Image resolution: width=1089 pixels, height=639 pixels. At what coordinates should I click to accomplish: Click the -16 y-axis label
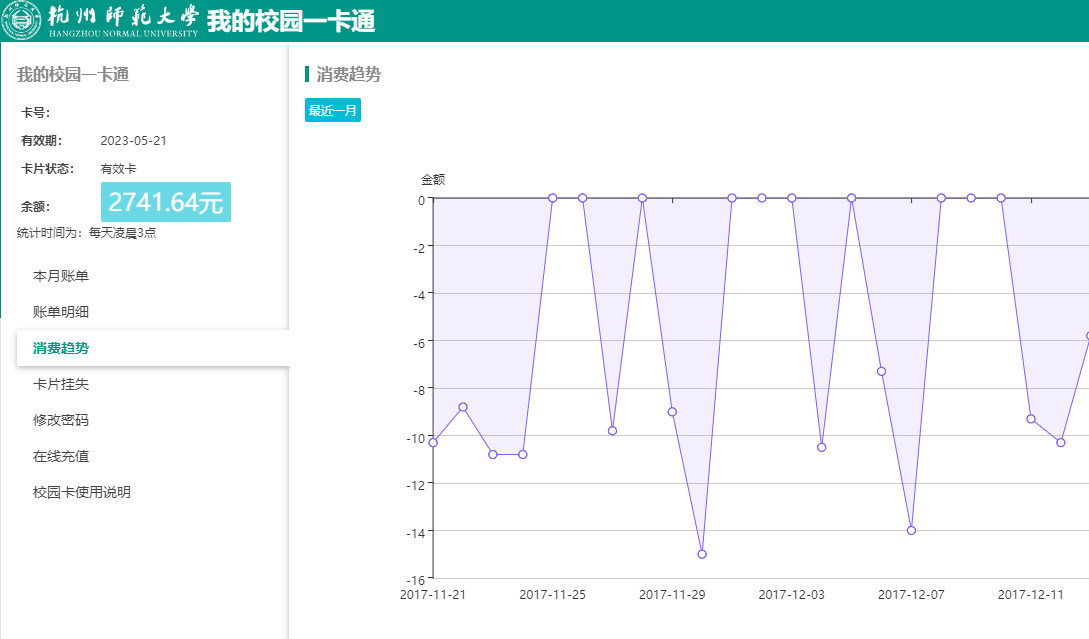click(x=415, y=580)
